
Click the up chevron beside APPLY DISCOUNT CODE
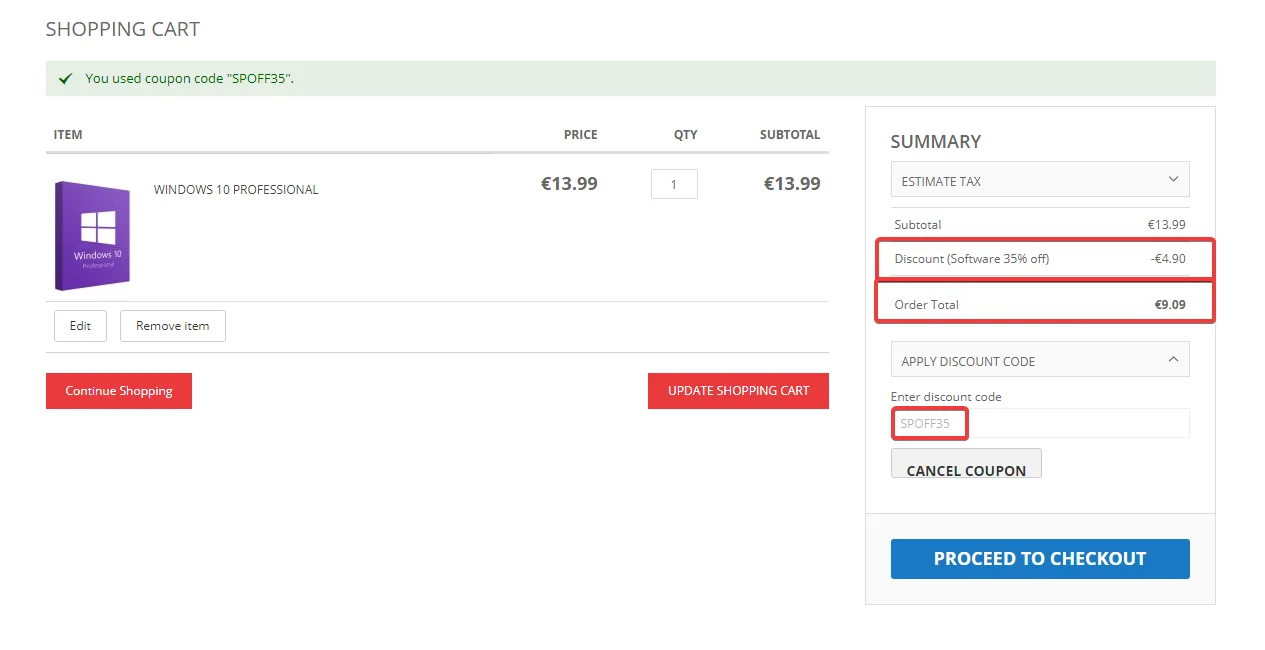[1173, 360]
